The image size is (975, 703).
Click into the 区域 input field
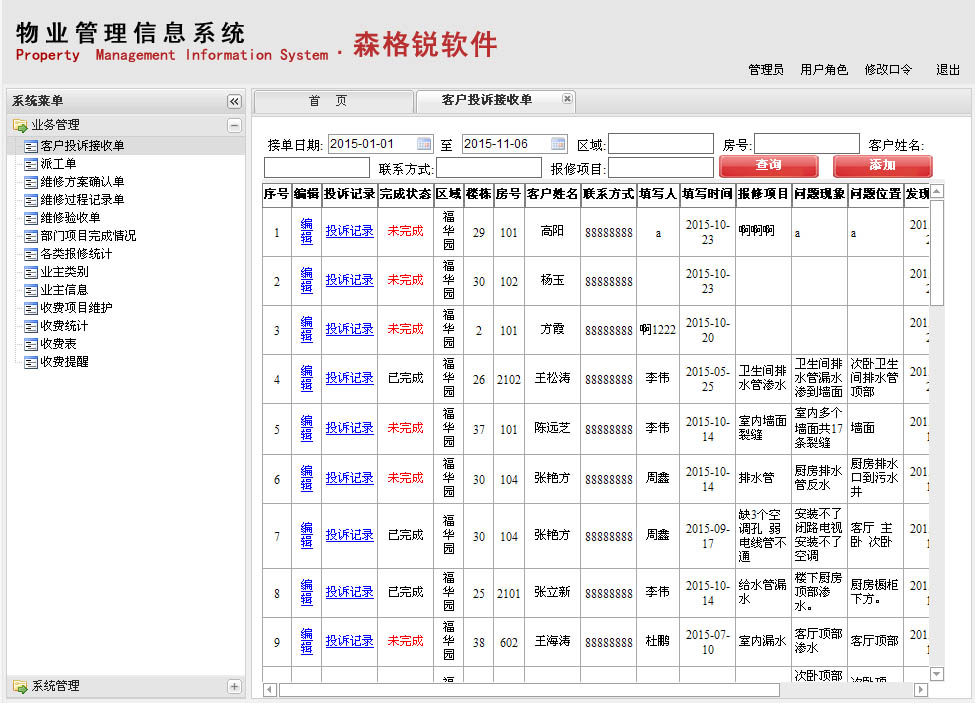point(660,144)
